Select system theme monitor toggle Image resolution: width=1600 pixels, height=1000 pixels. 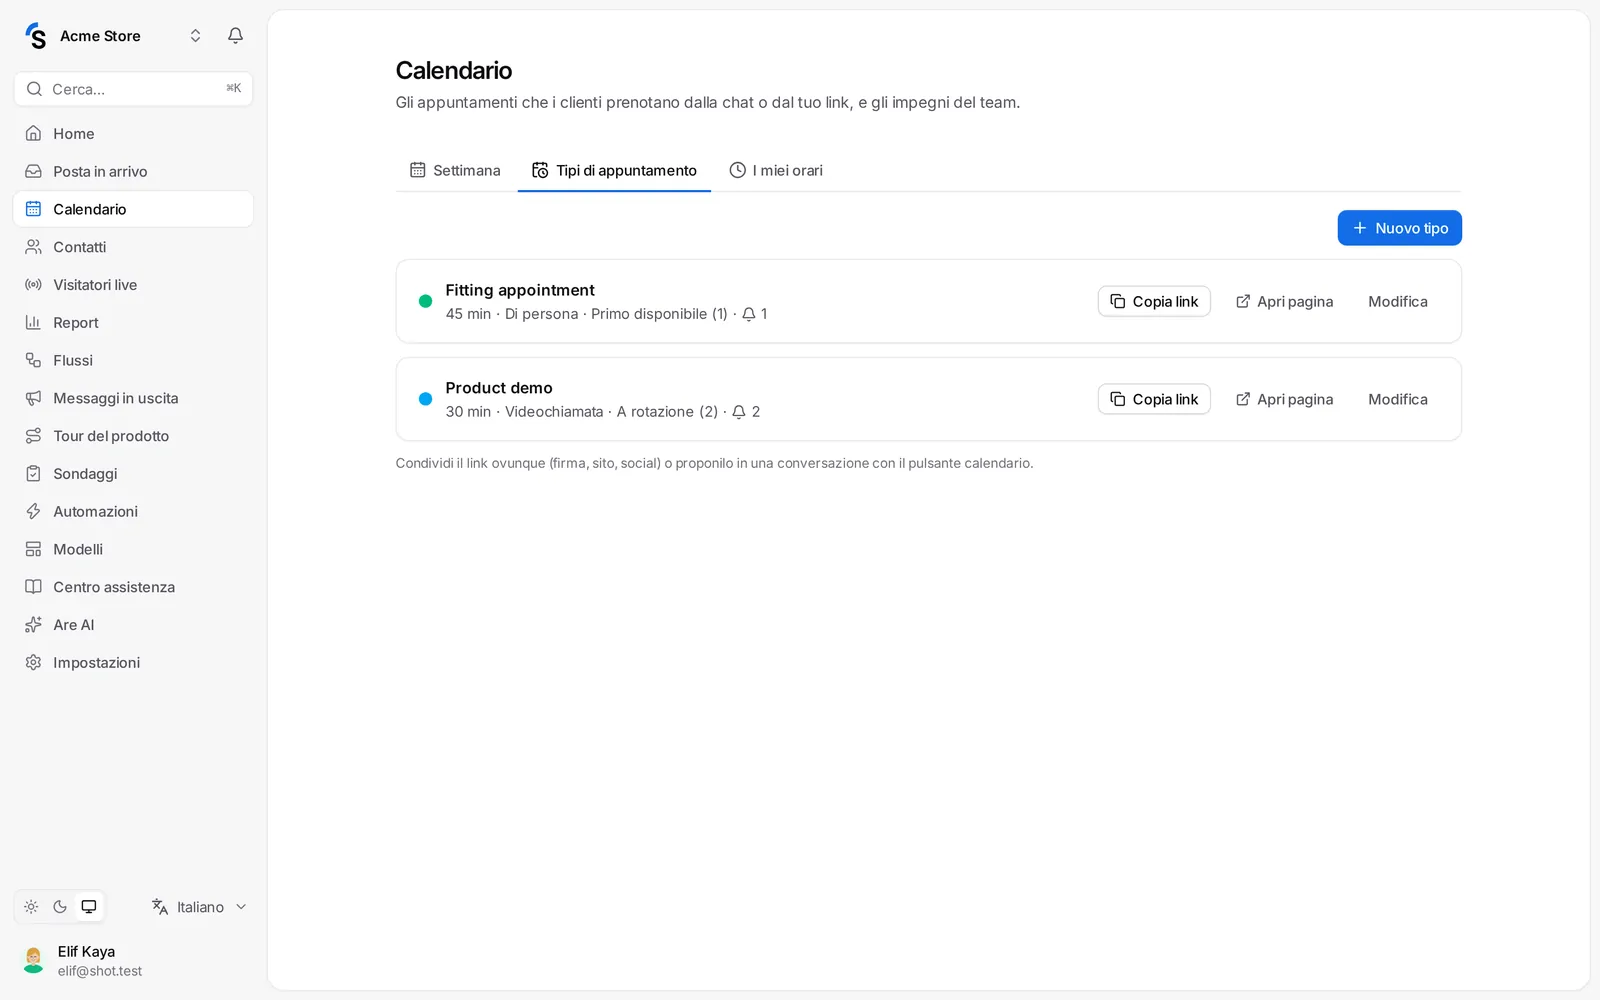click(89, 907)
